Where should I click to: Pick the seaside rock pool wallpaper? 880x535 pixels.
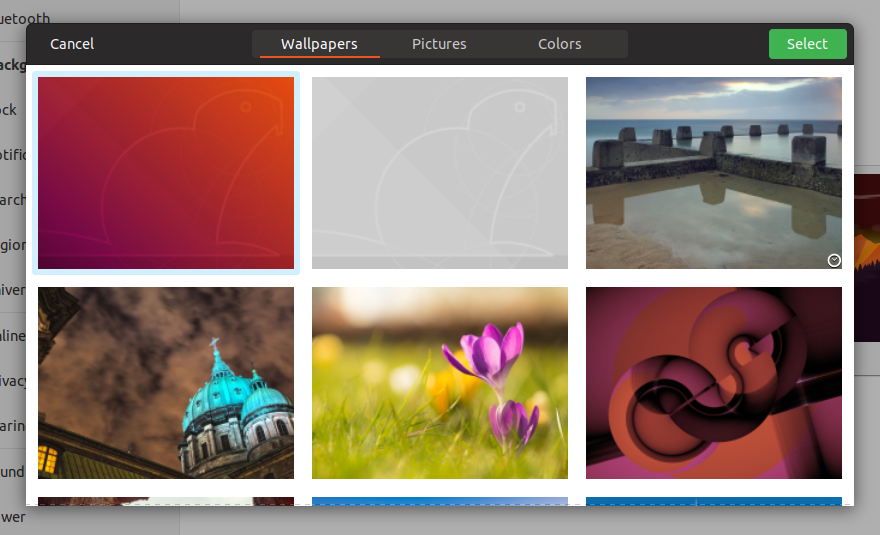[x=713, y=173]
